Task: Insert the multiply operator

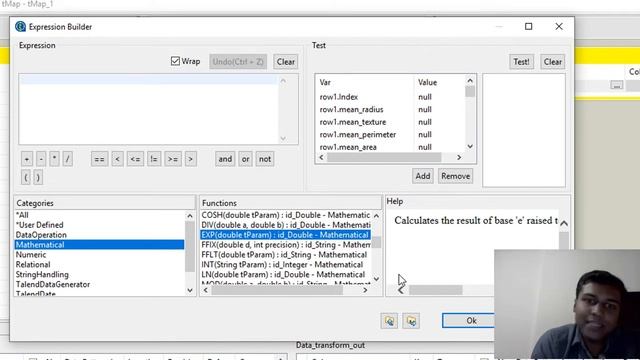Action: pyautogui.click(x=54, y=159)
